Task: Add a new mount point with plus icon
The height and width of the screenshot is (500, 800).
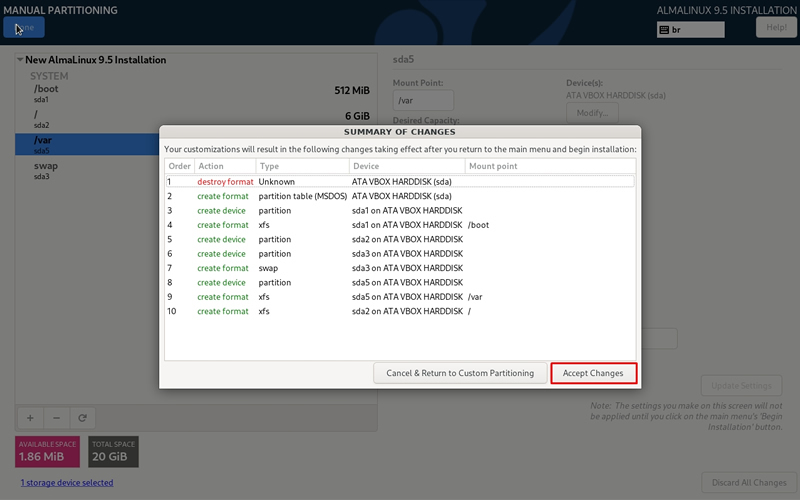Action: pyautogui.click(x=30, y=418)
